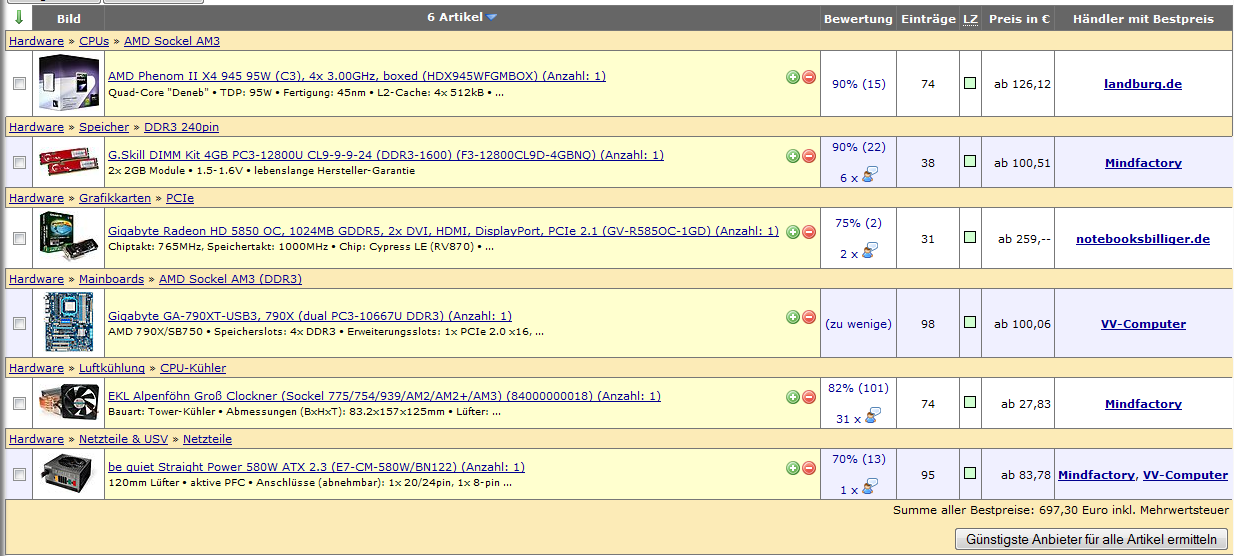The height and width of the screenshot is (556, 1234).
Task: Visit notebooksbilliger.de retailer link
Action: click(x=1143, y=239)
